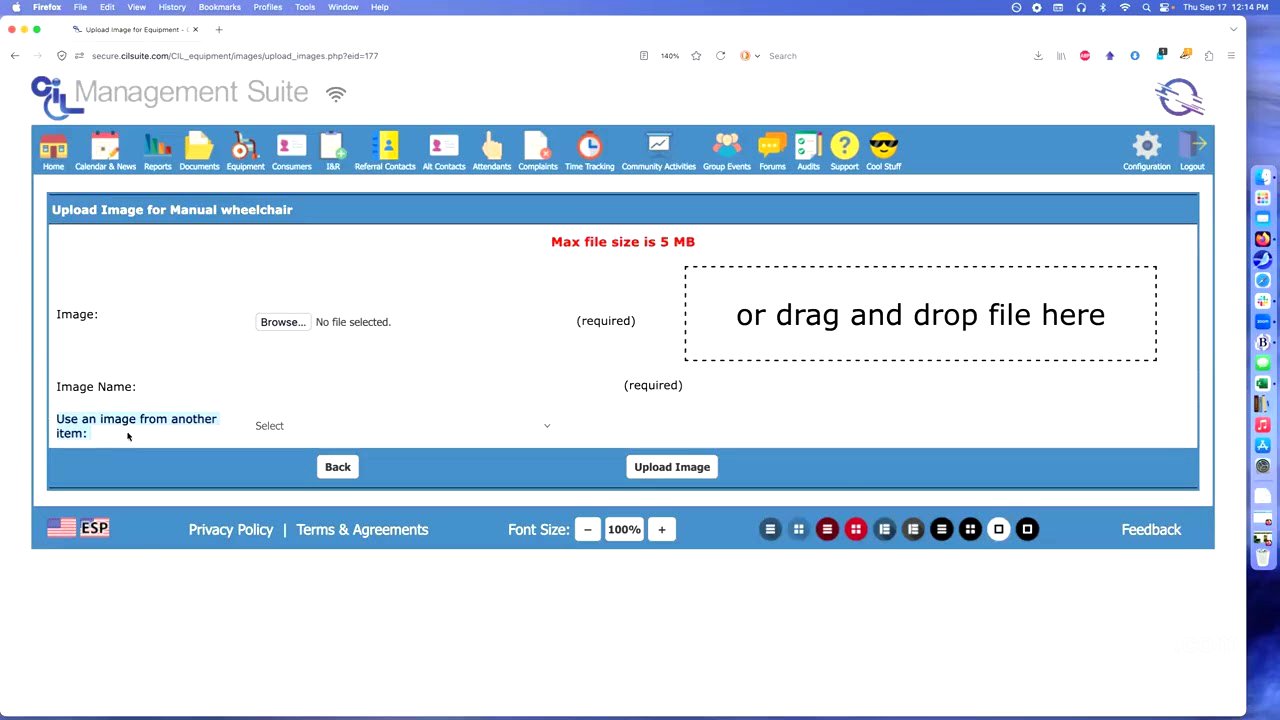The width and height of the screenshot is (1280, 720).
Task: Open the Complaints icon
Action: pos(537,152)
